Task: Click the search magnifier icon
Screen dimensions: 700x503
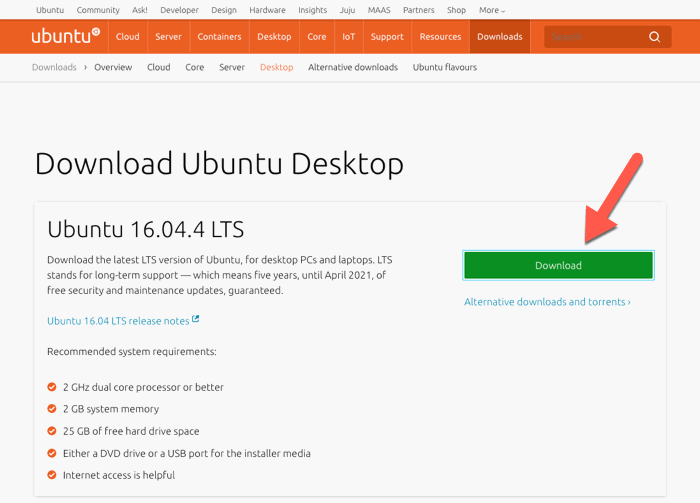Action: [654, 37]
